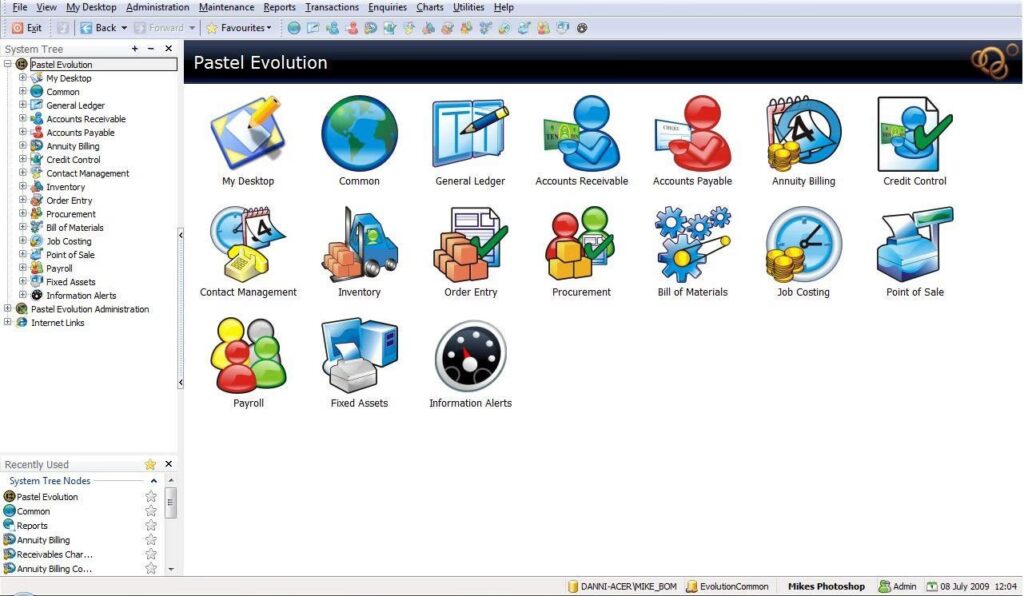Expand the General Ledger tree node
Screen dimensions: 1024x596
pos(23,105)
